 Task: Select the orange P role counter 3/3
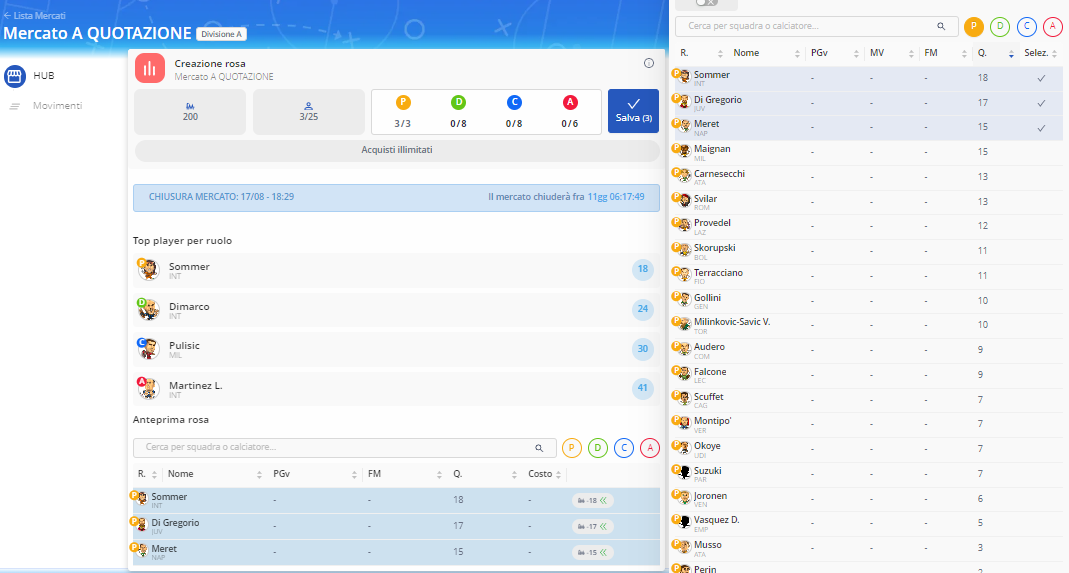click(403, 112)
